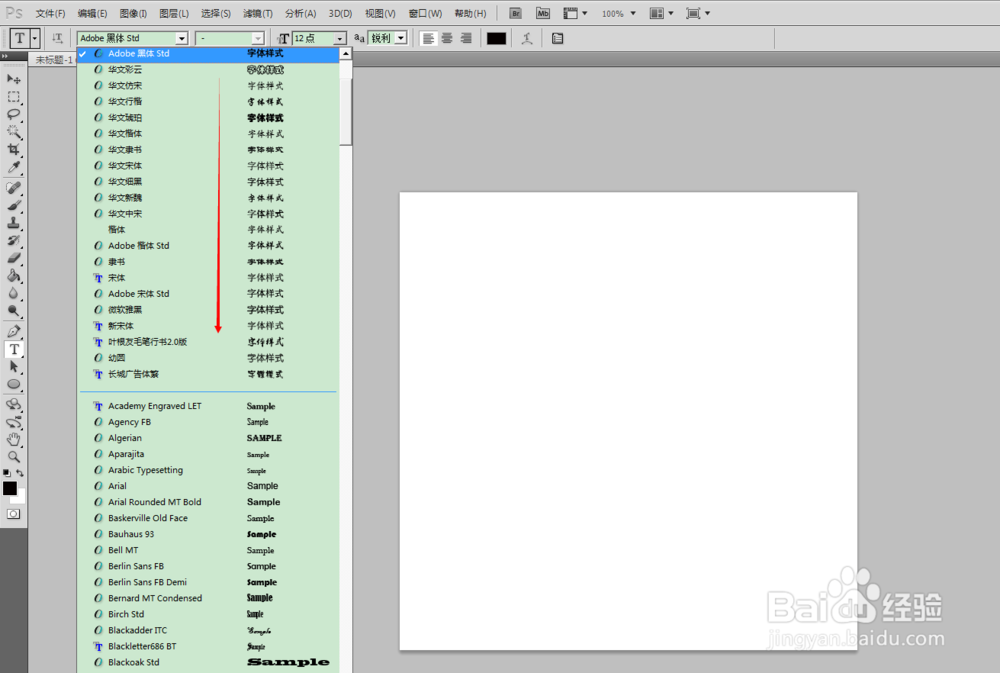This screenshot has width=1000, height=673.
Task: Open the 图像(I) menu
Action: coord(133,13)
